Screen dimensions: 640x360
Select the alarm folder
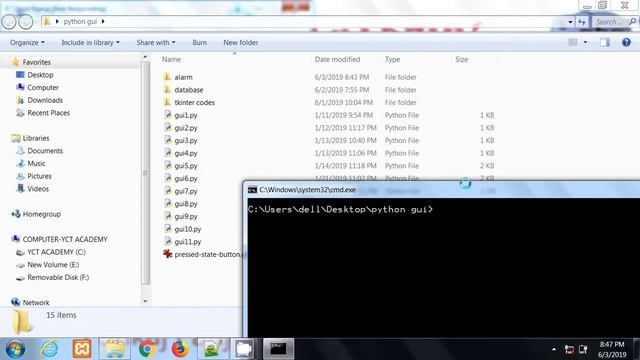click(x=178, y=77)
